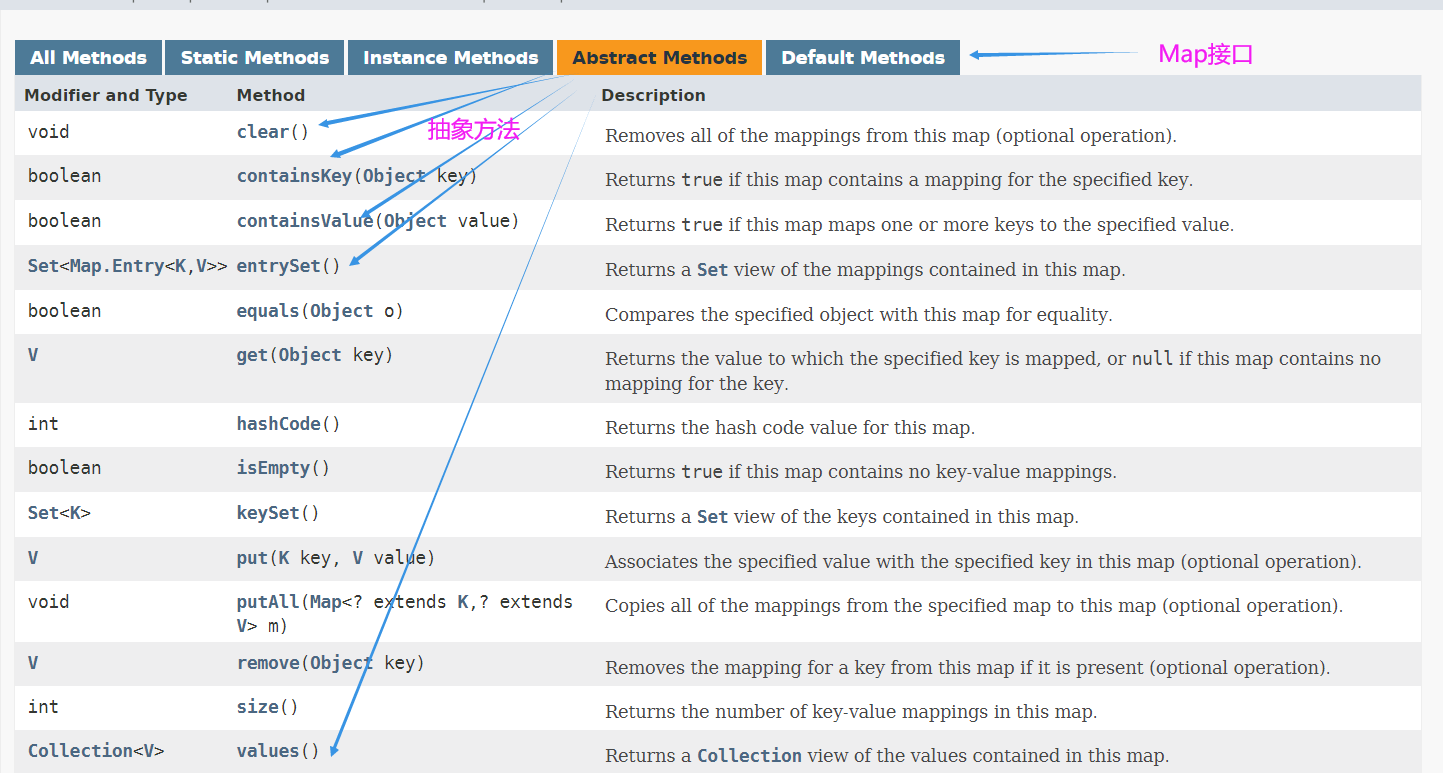Click the Abstract Methods tab
The height and width of the screenshot is (773, 1443).
click(x=659, y=57)
